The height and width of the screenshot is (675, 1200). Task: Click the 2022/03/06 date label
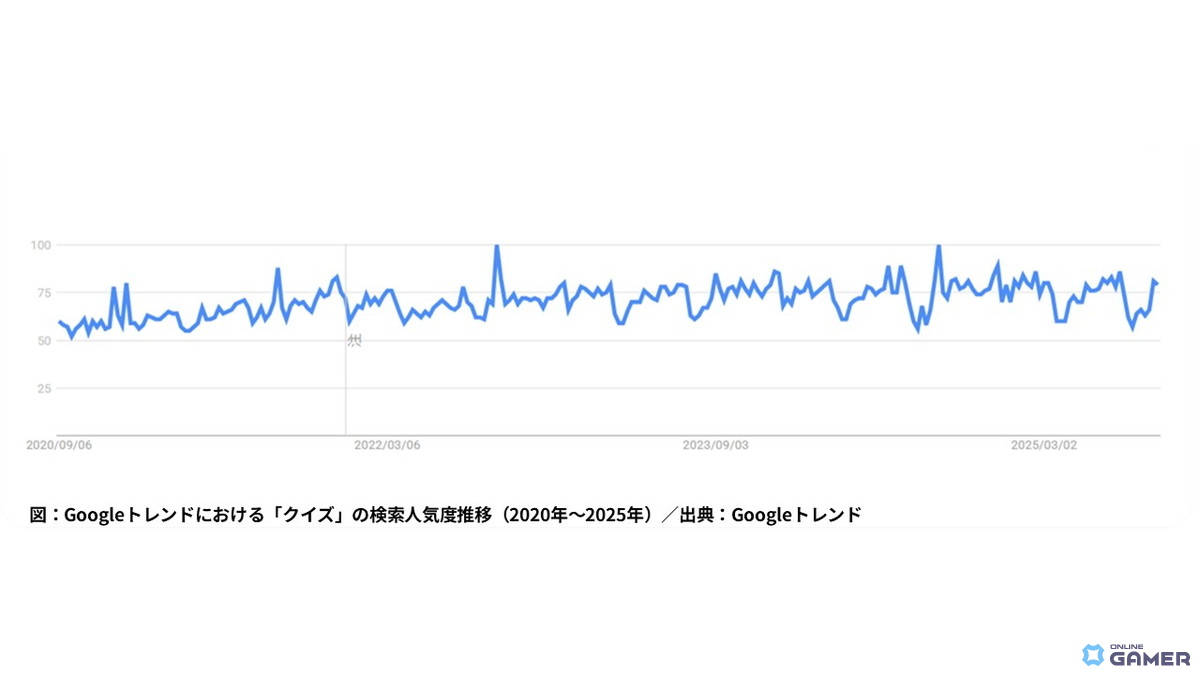point(387,445)
